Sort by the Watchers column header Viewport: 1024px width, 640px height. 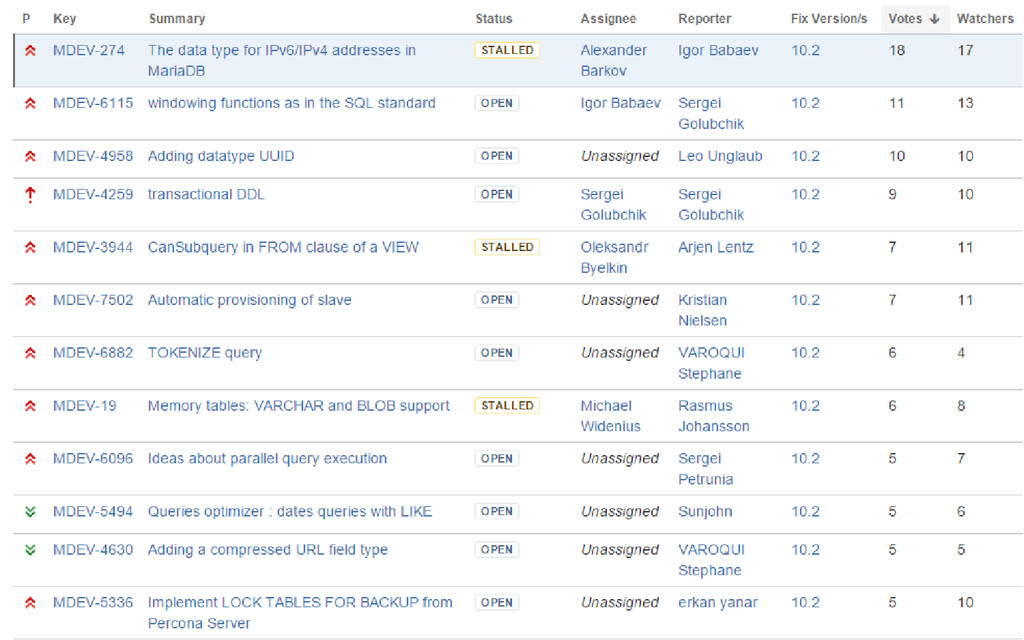point(985,19)
